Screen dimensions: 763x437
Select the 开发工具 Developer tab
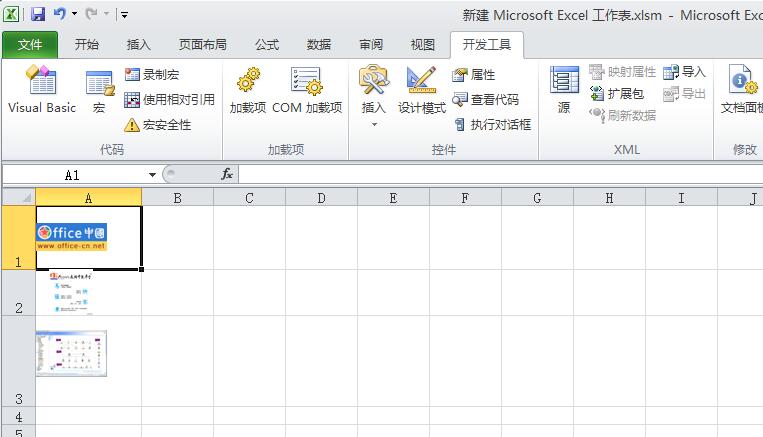[x=487, y=45]
